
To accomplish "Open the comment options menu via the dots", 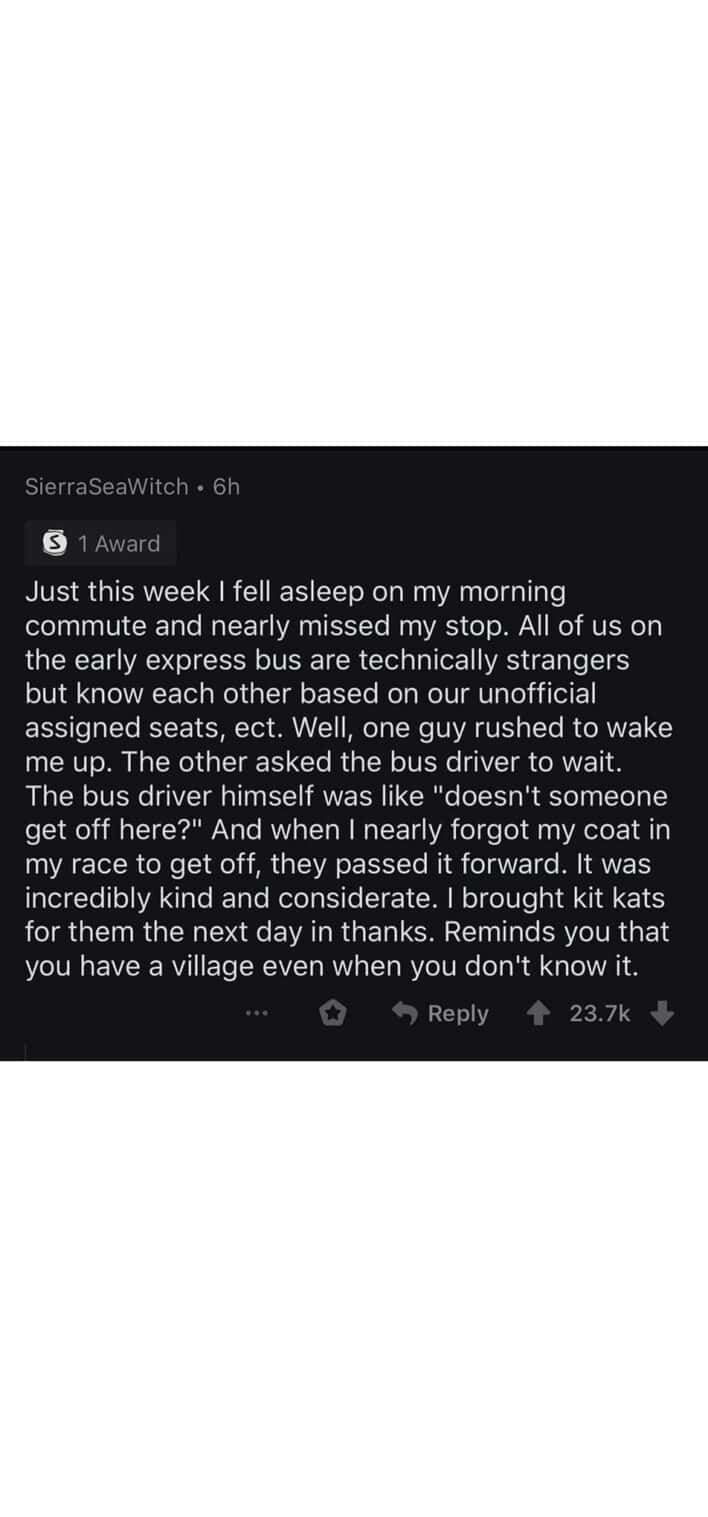I will coord(257,1013).
